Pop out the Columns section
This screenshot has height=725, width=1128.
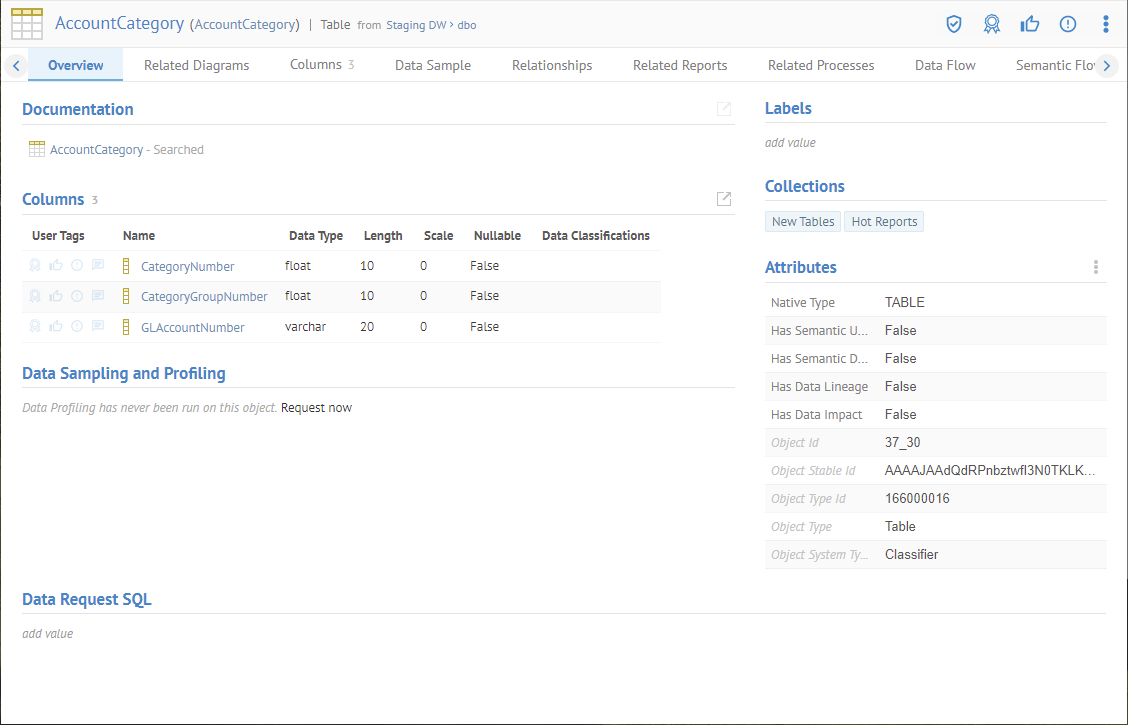click(723, 199)
